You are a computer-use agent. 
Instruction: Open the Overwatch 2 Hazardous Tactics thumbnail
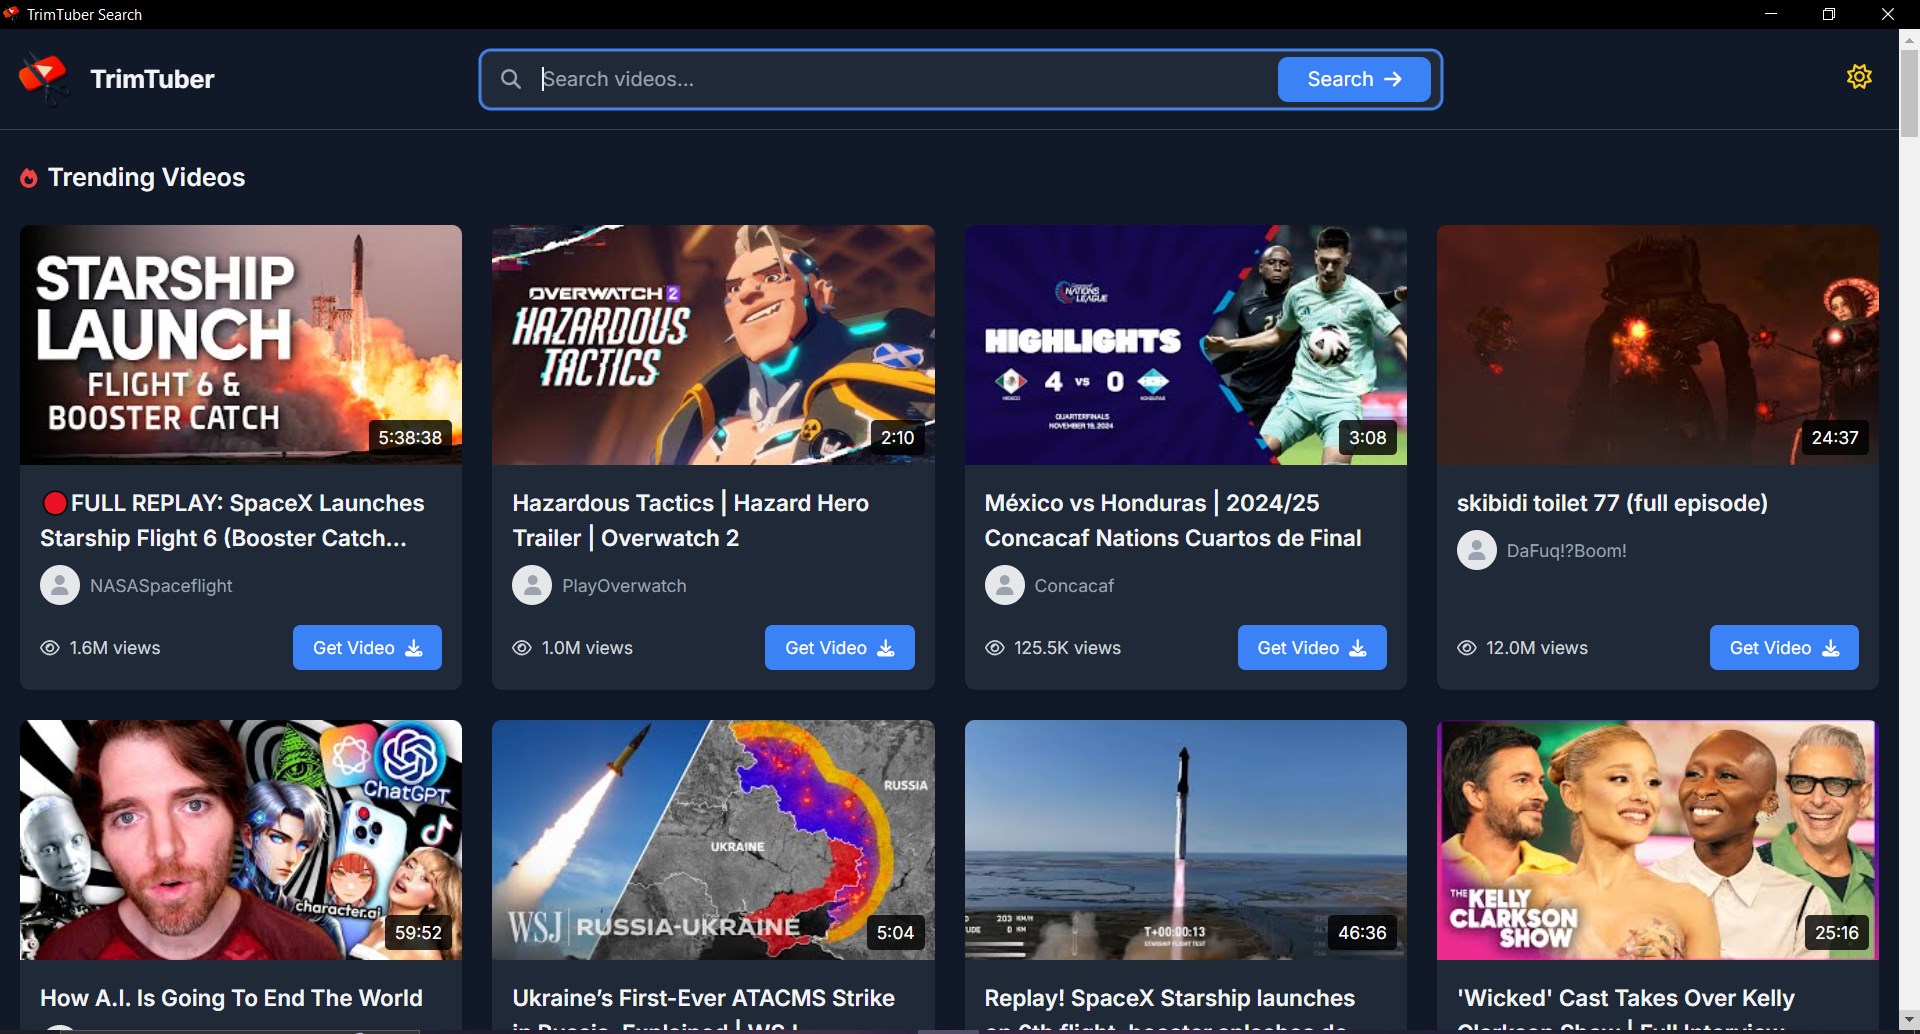[713, 345]
